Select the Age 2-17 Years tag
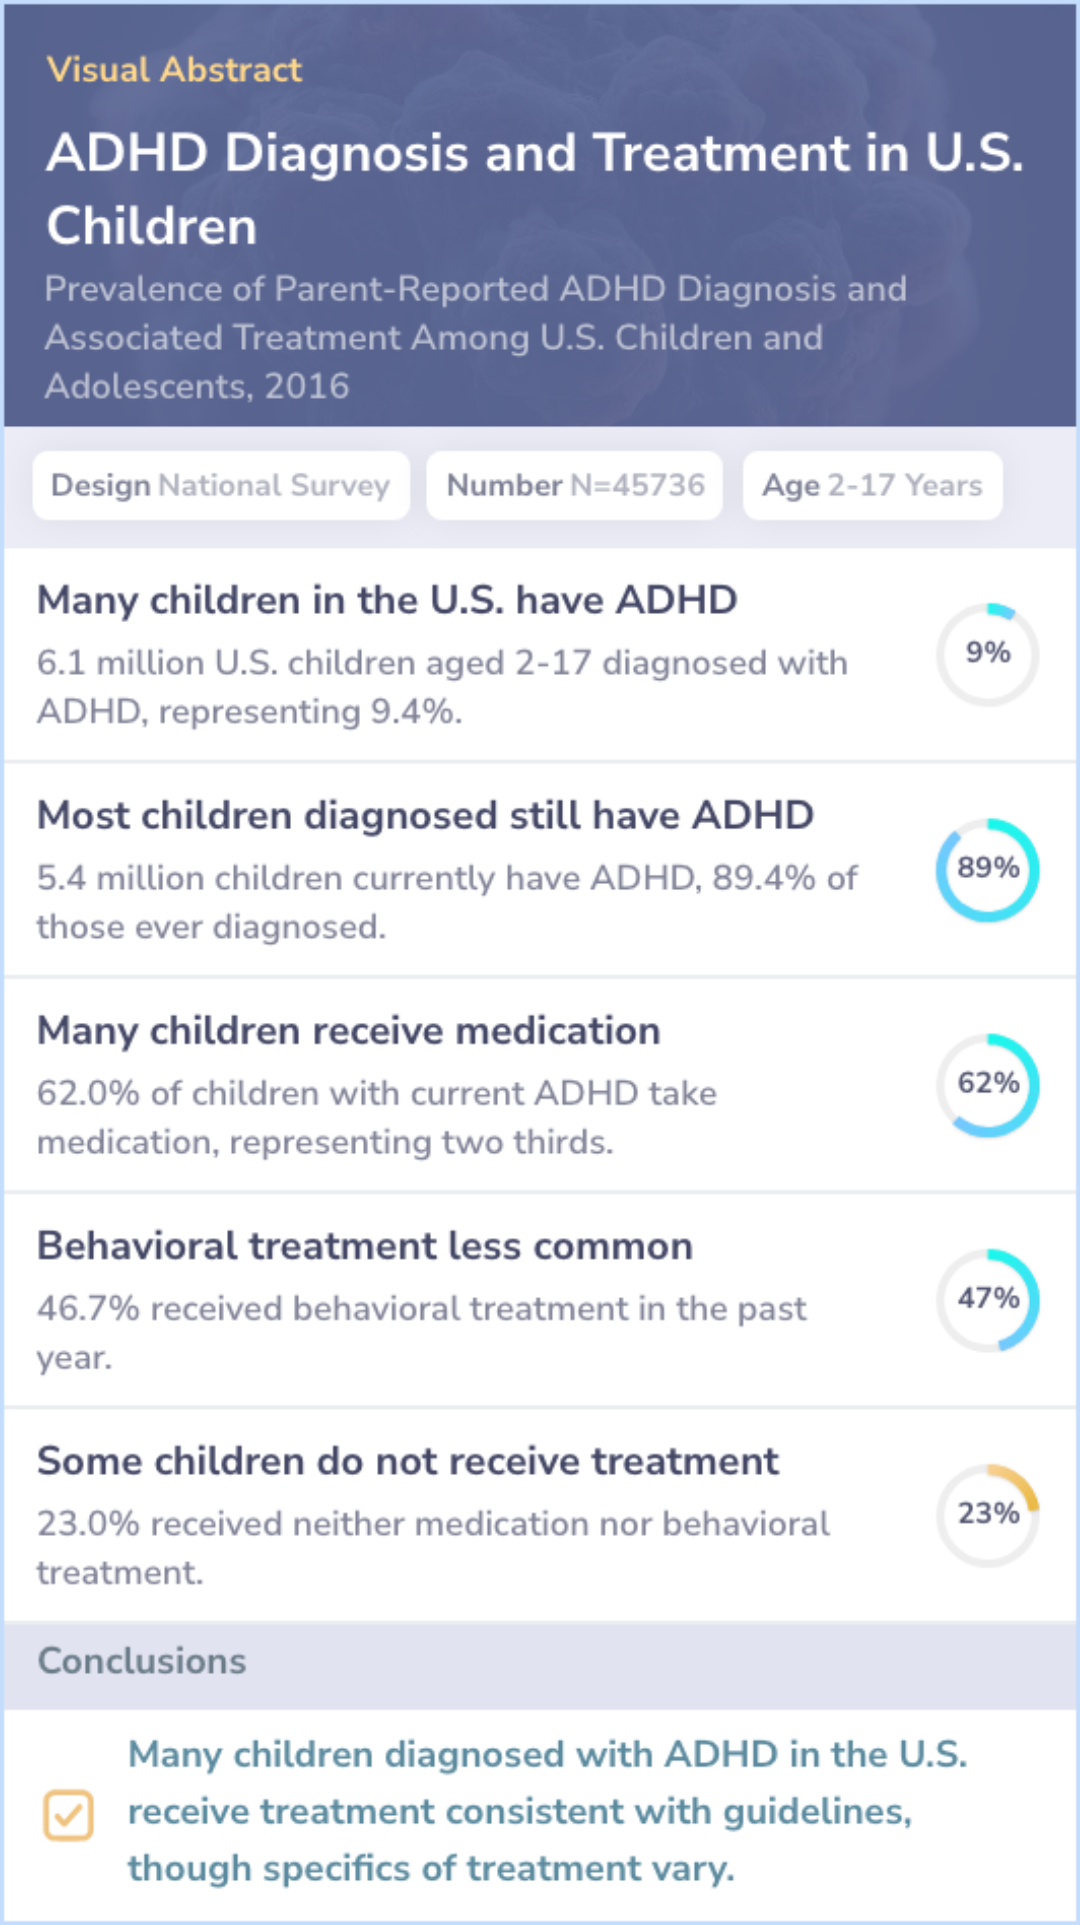The width and height of the screenshot is (1080, 1925). coord(872,486)
